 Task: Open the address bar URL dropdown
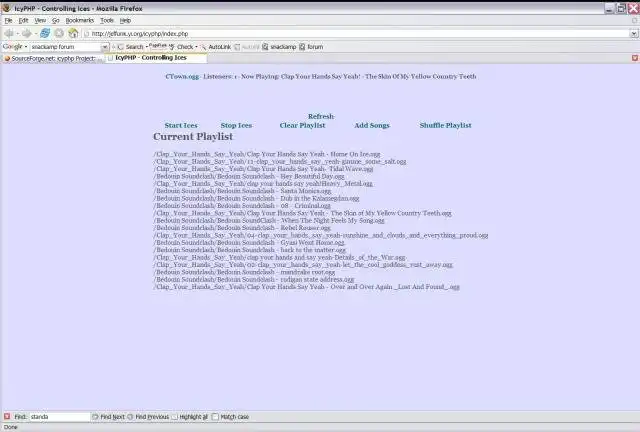(x=634, y=34)
